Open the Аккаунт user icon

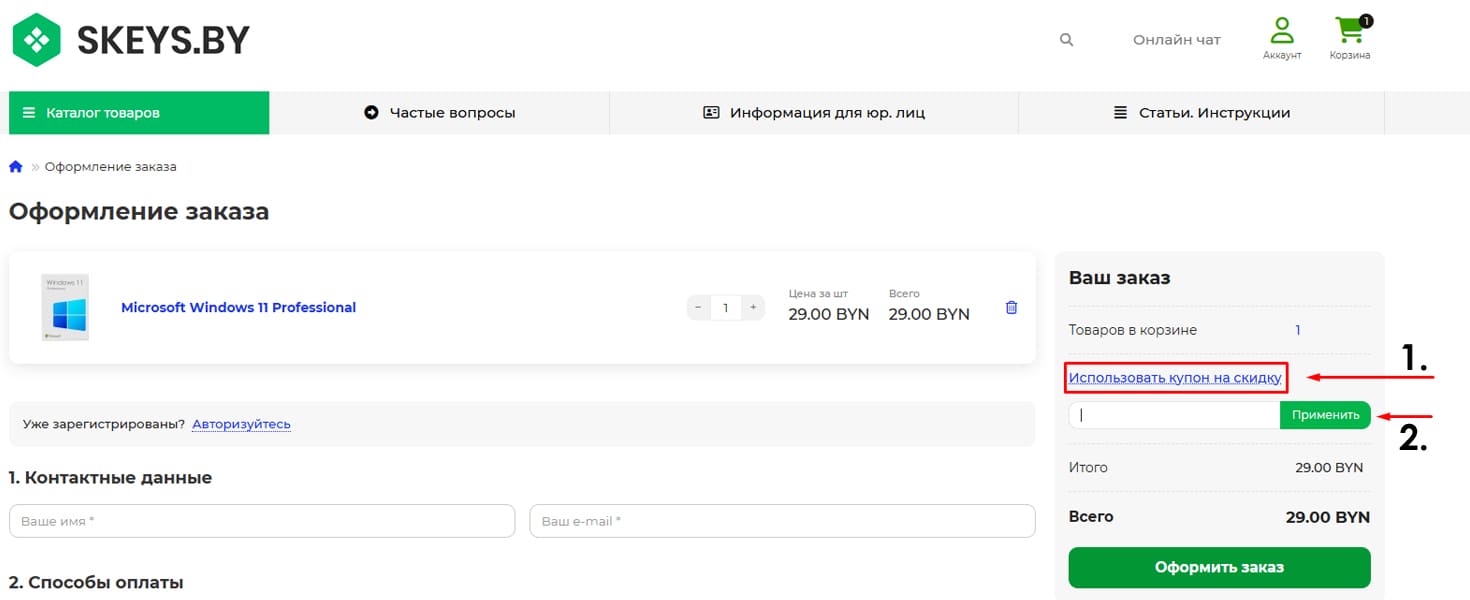[1281, 30]
